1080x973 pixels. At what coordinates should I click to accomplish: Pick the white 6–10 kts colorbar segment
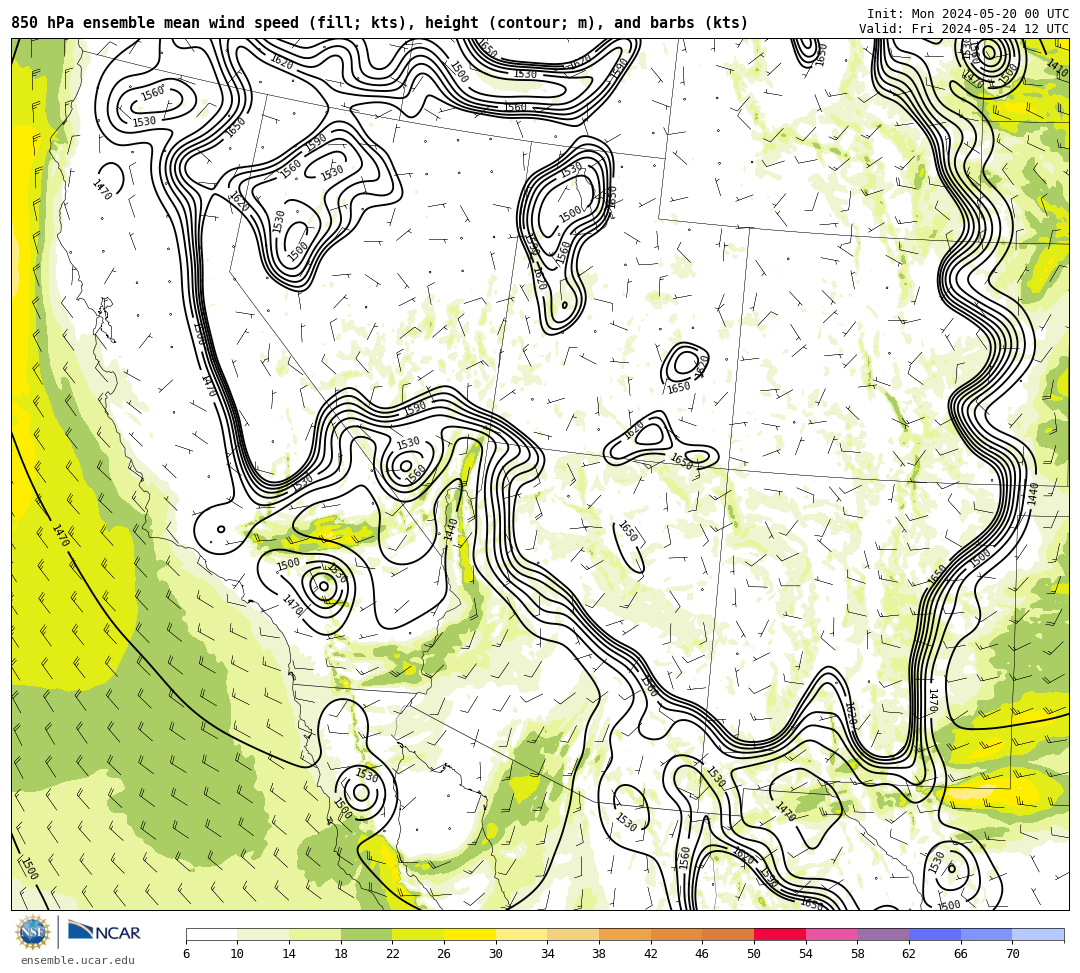coord(211,934)
